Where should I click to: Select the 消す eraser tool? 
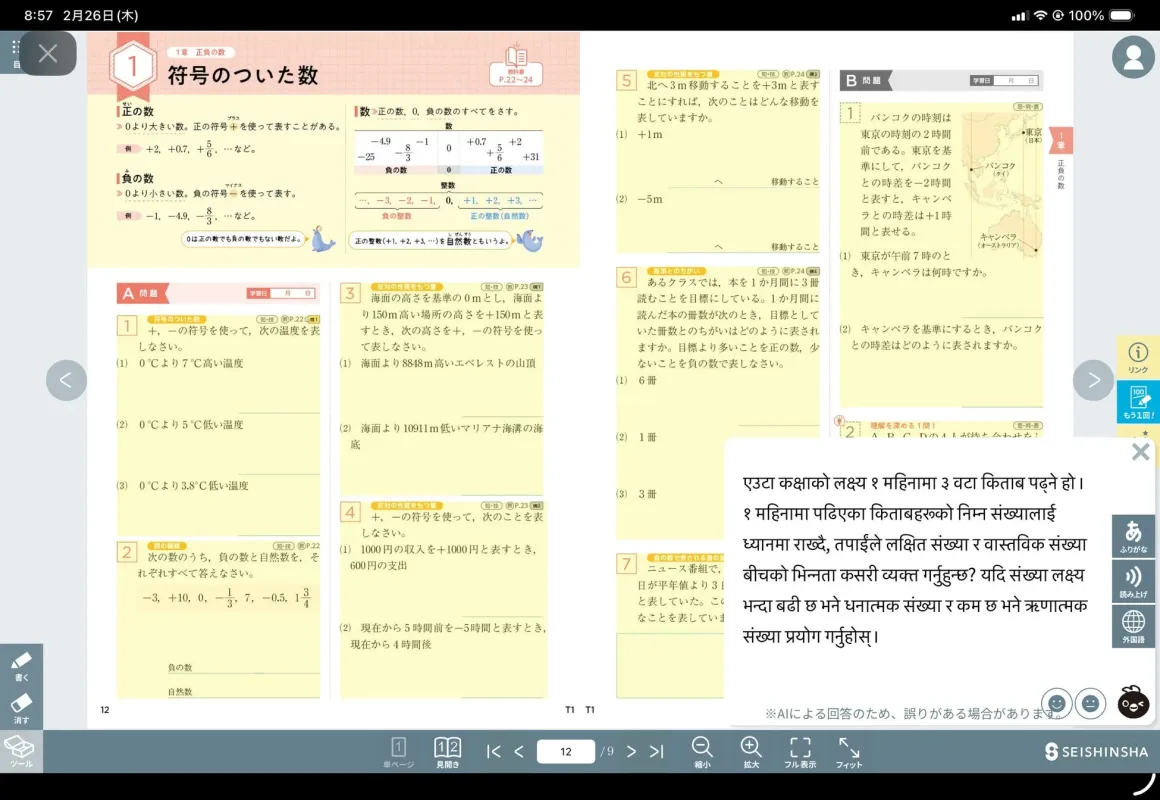click(x=21, y=707)
